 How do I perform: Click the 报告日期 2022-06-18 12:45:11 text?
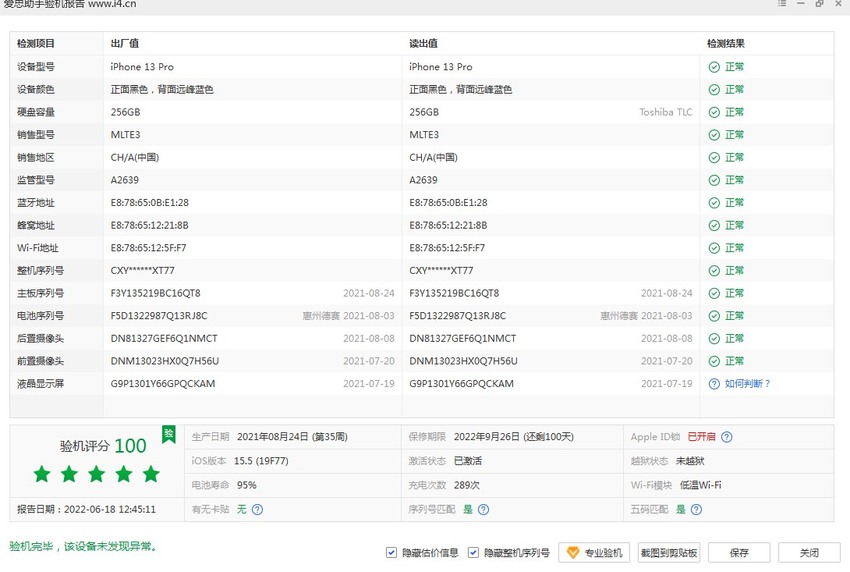[86, 510]
